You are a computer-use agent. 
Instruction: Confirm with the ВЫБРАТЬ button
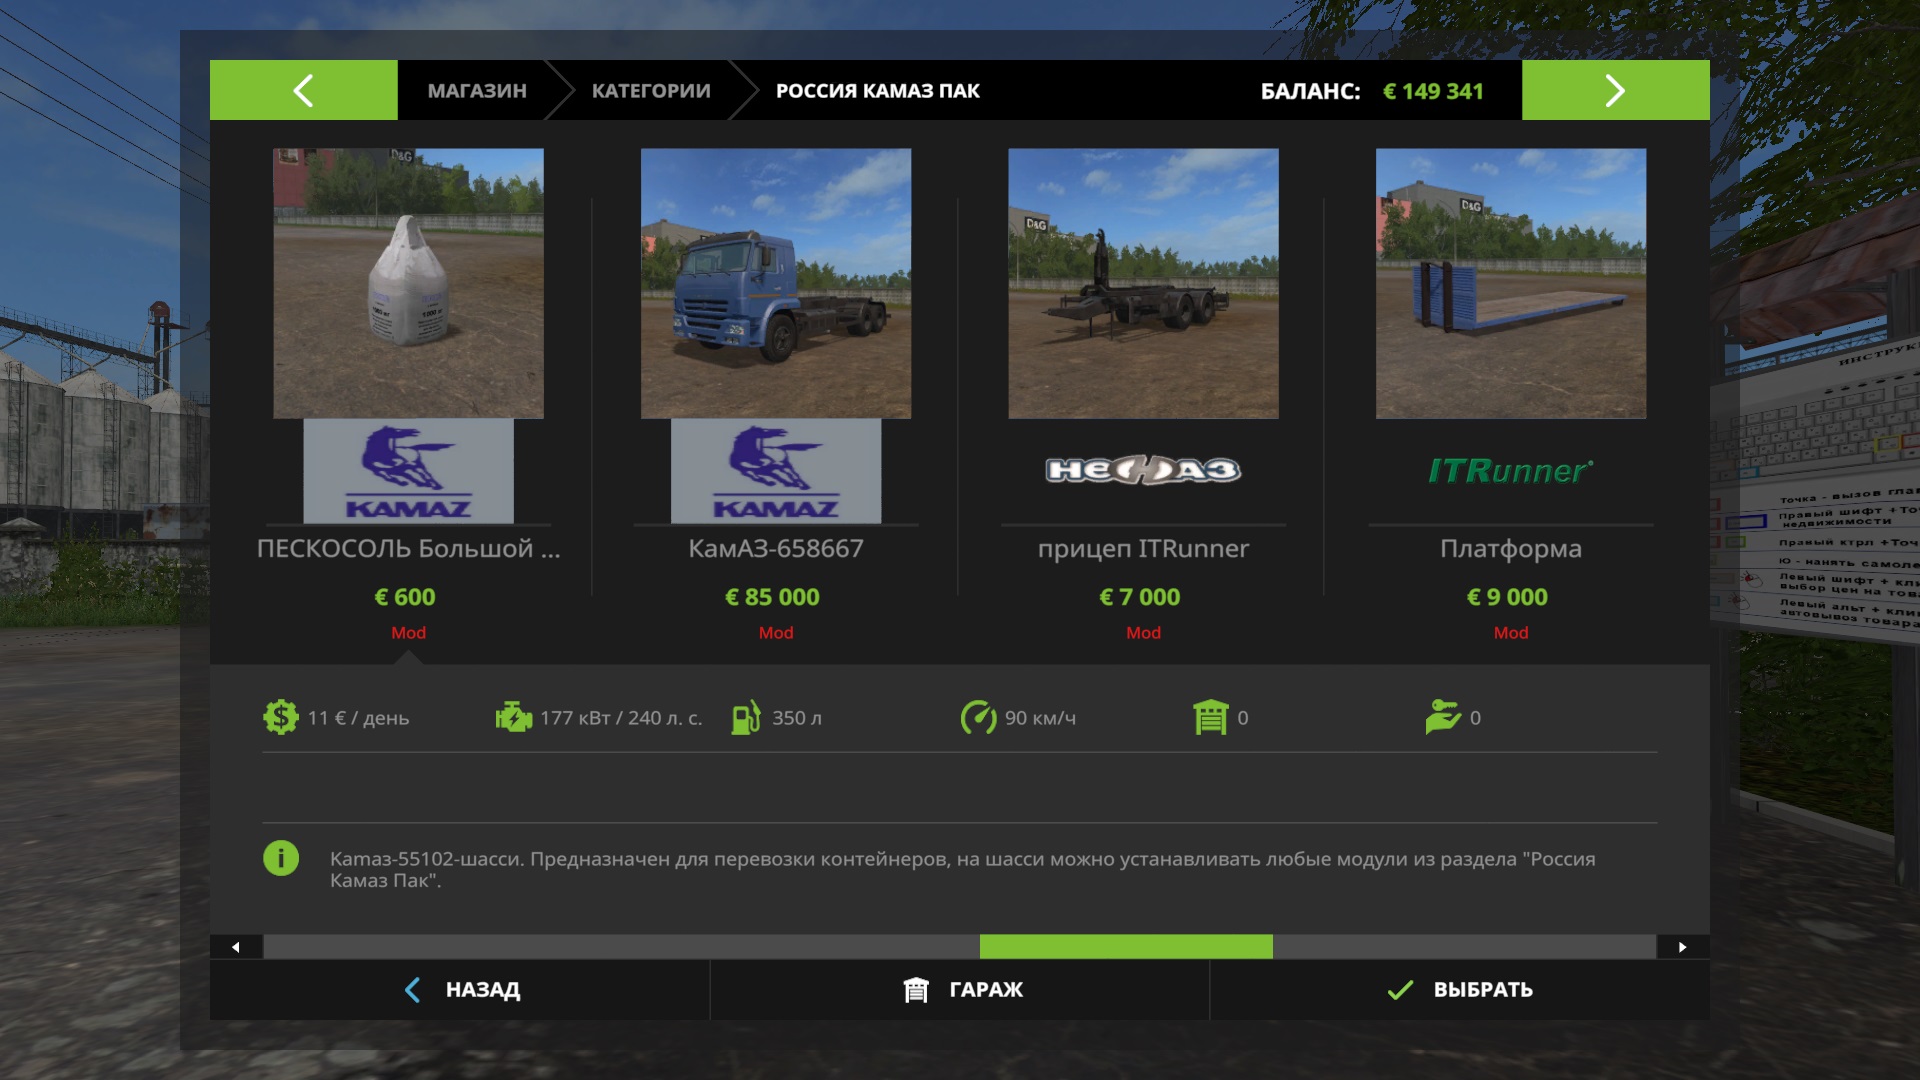coord(1460,990)
